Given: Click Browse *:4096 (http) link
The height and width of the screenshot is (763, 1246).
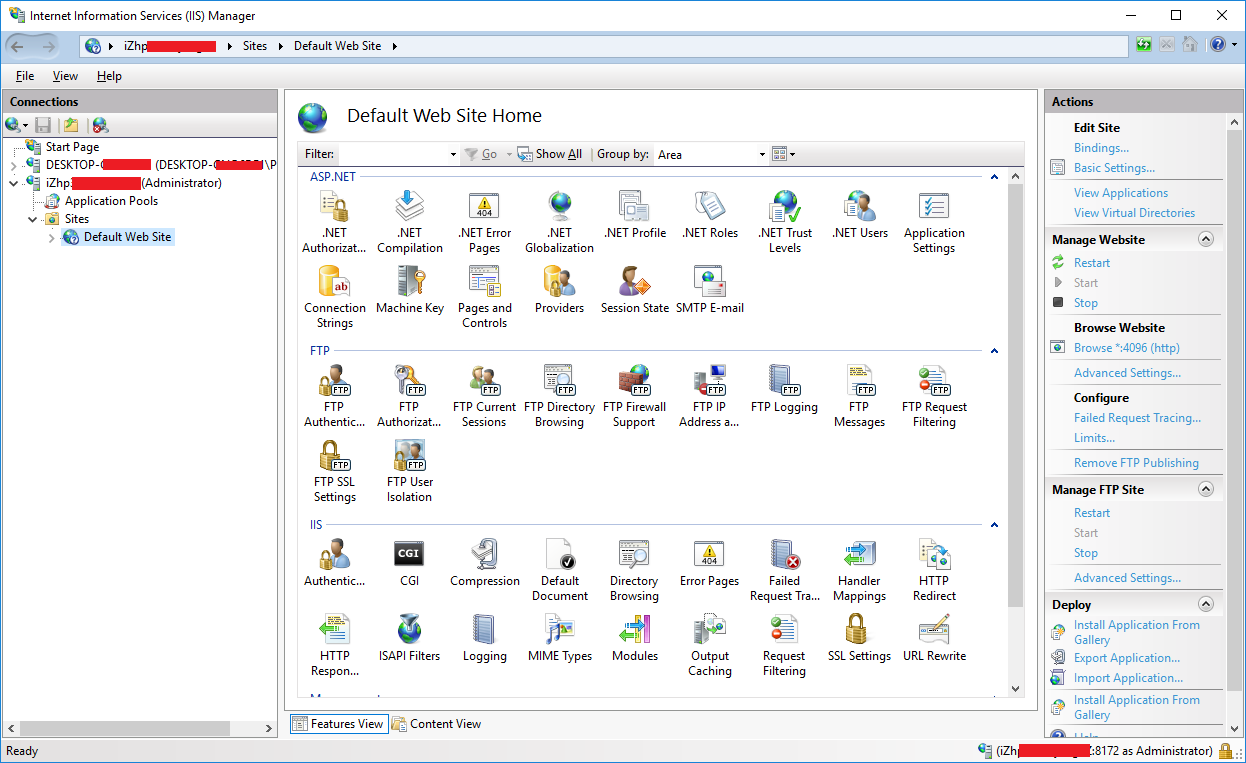Looking at the screenshot, I should click(1126, 348).
